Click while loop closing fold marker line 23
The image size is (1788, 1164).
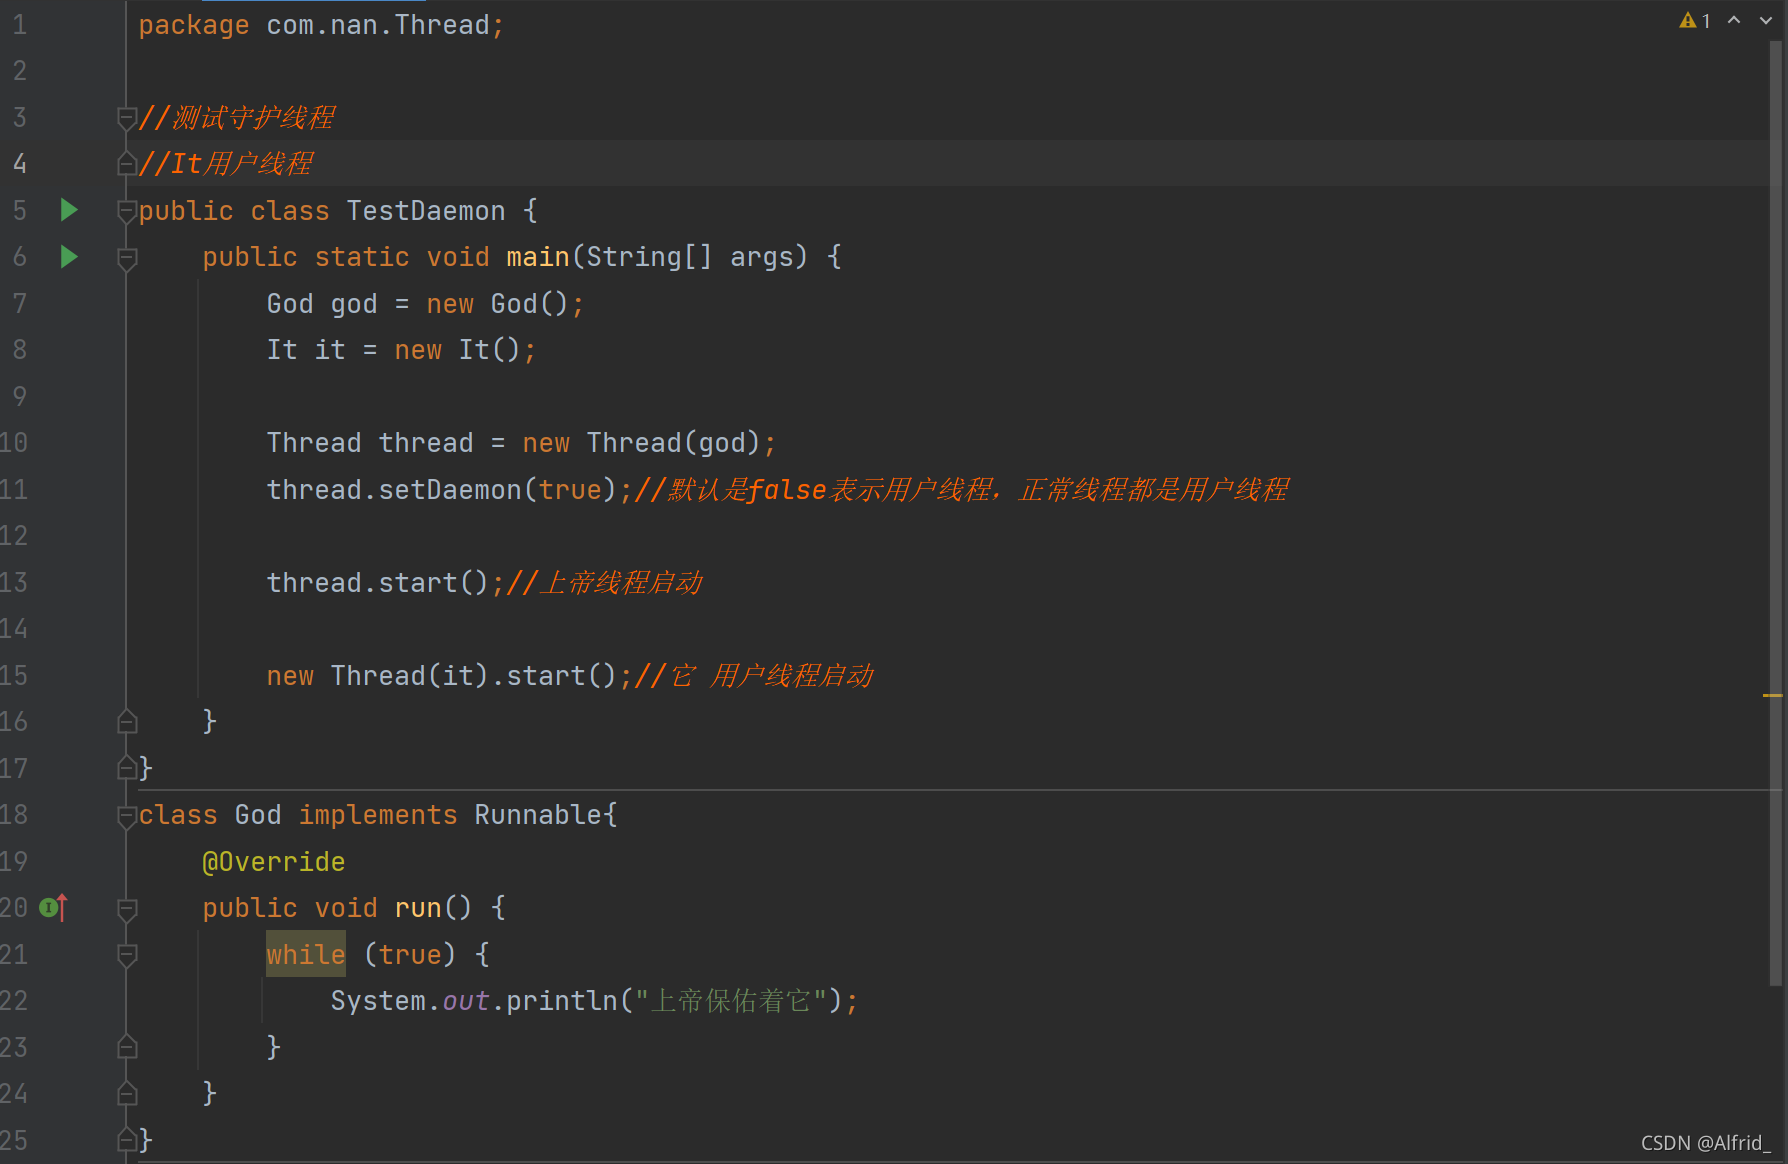pyautogui.click(x=127, y=1047)
